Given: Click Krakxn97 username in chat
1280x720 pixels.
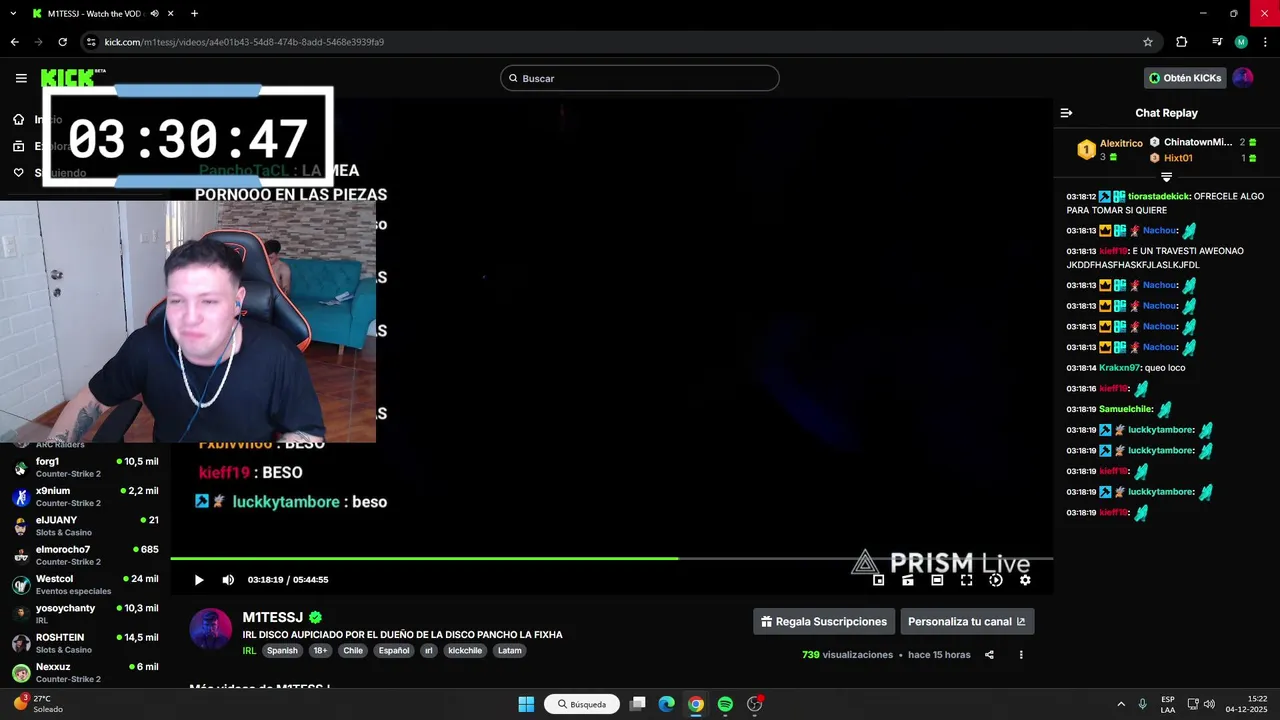Looking at the screenshot, I should tap(1120, 368).
